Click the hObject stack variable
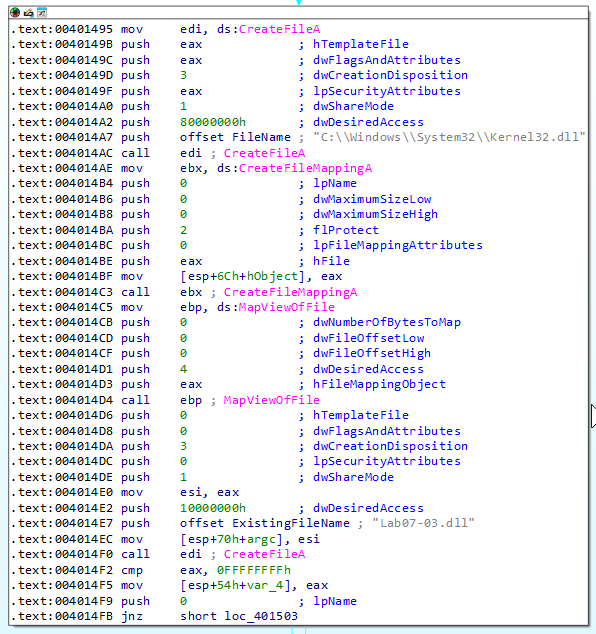The image size is (596, 634). [272, 277]
